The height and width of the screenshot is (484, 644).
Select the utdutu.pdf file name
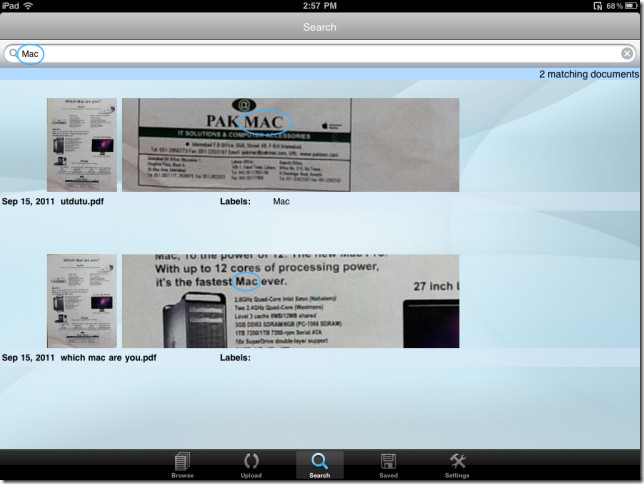coord(82,201)
